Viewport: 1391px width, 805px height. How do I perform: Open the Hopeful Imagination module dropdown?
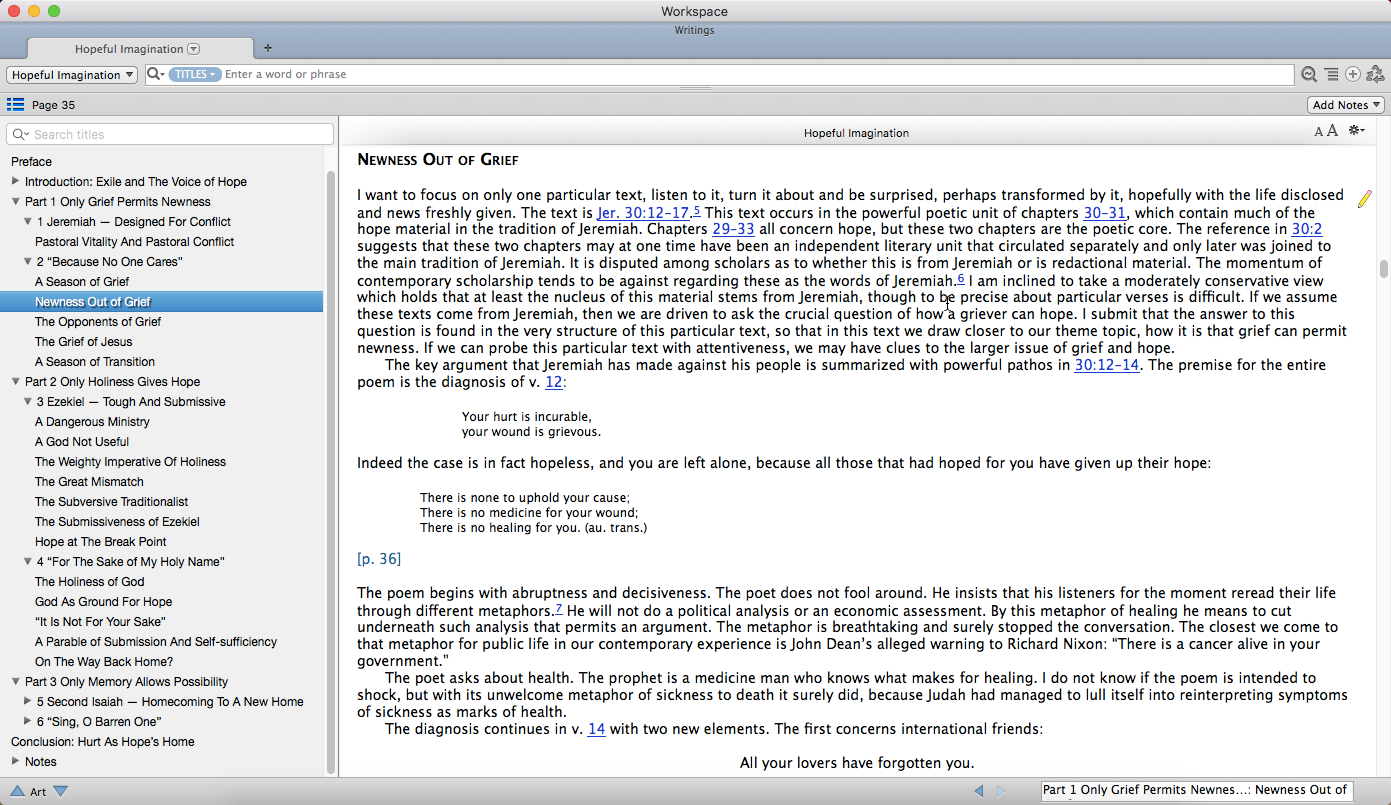[x=73, y=75]
